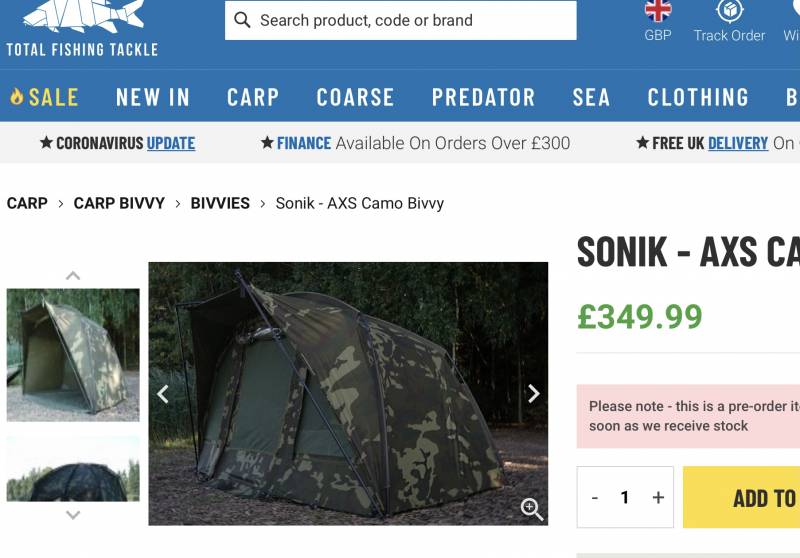
Task: Click the product search input field
Action: coord(410,20)
